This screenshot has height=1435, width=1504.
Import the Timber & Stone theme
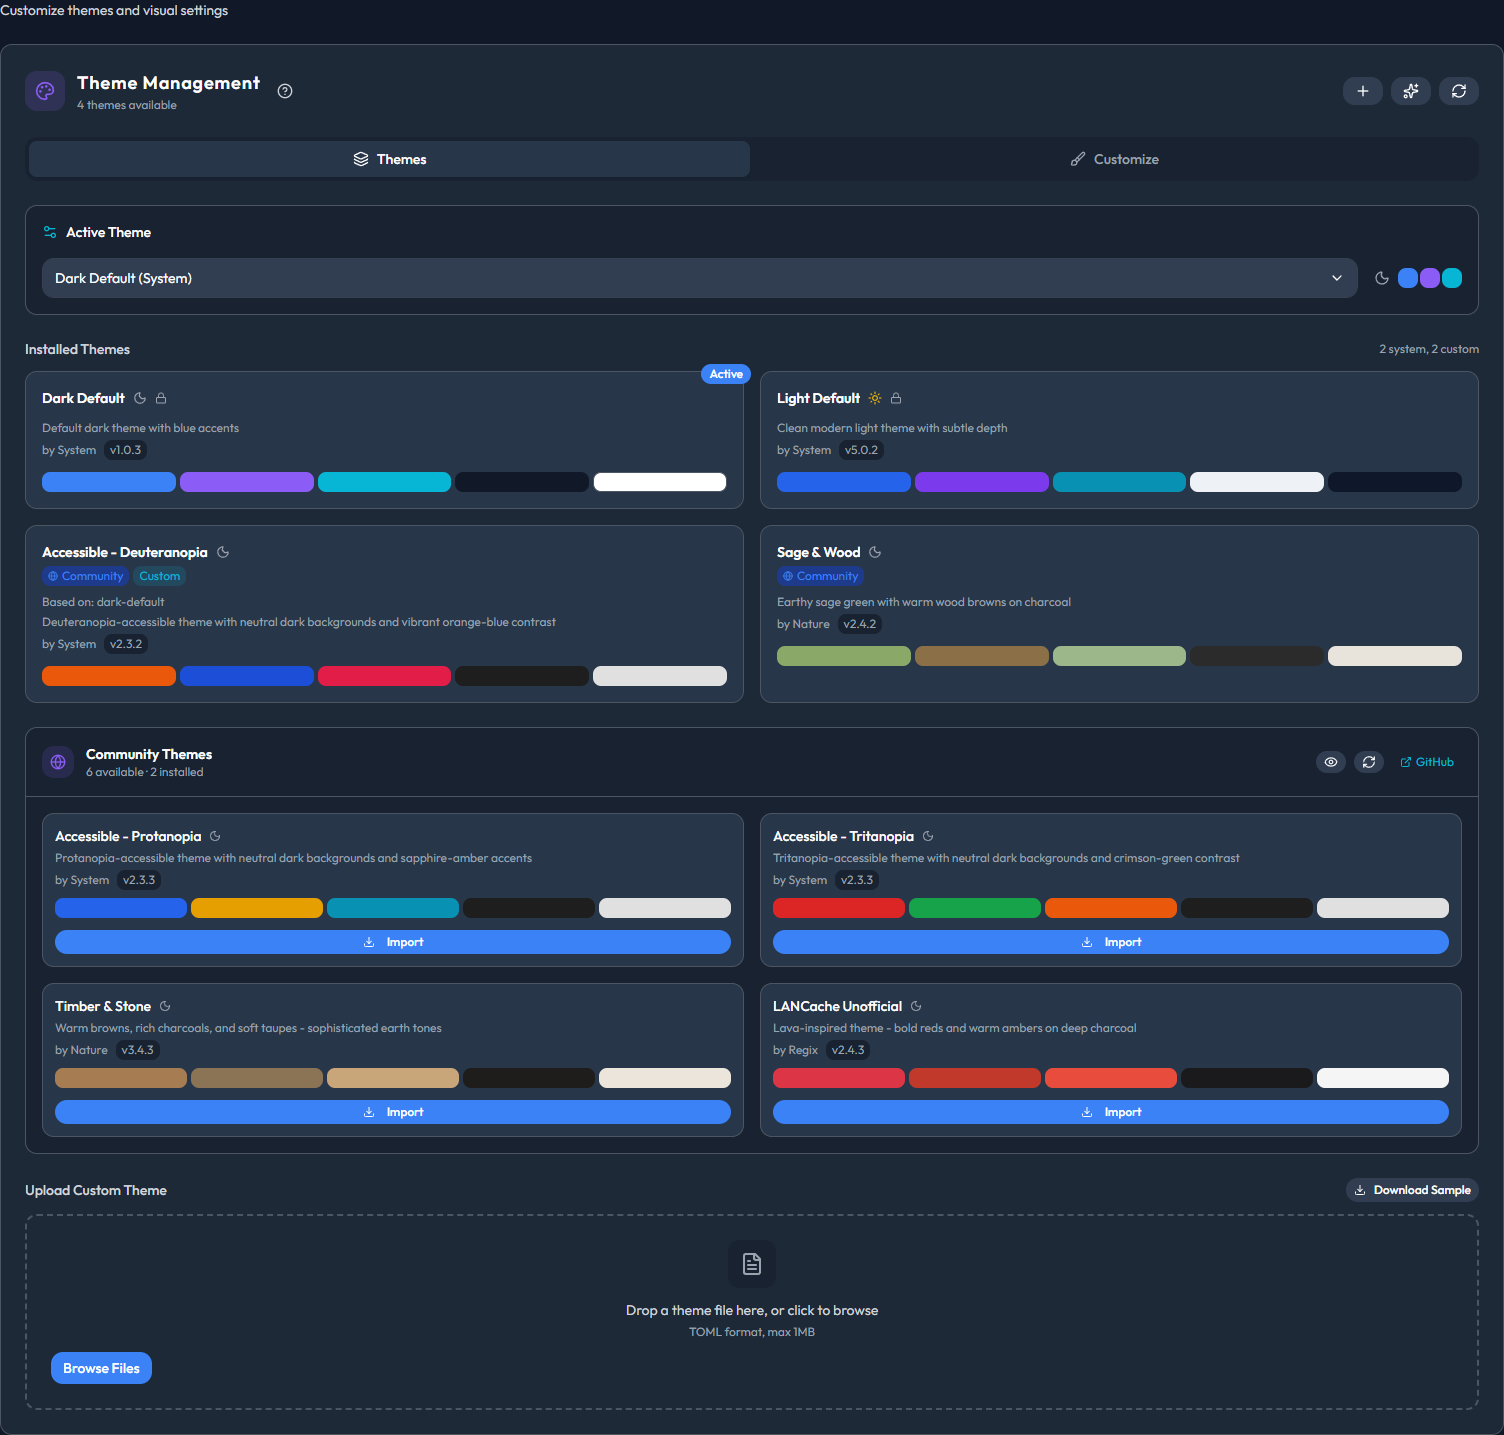(393, 1112)
